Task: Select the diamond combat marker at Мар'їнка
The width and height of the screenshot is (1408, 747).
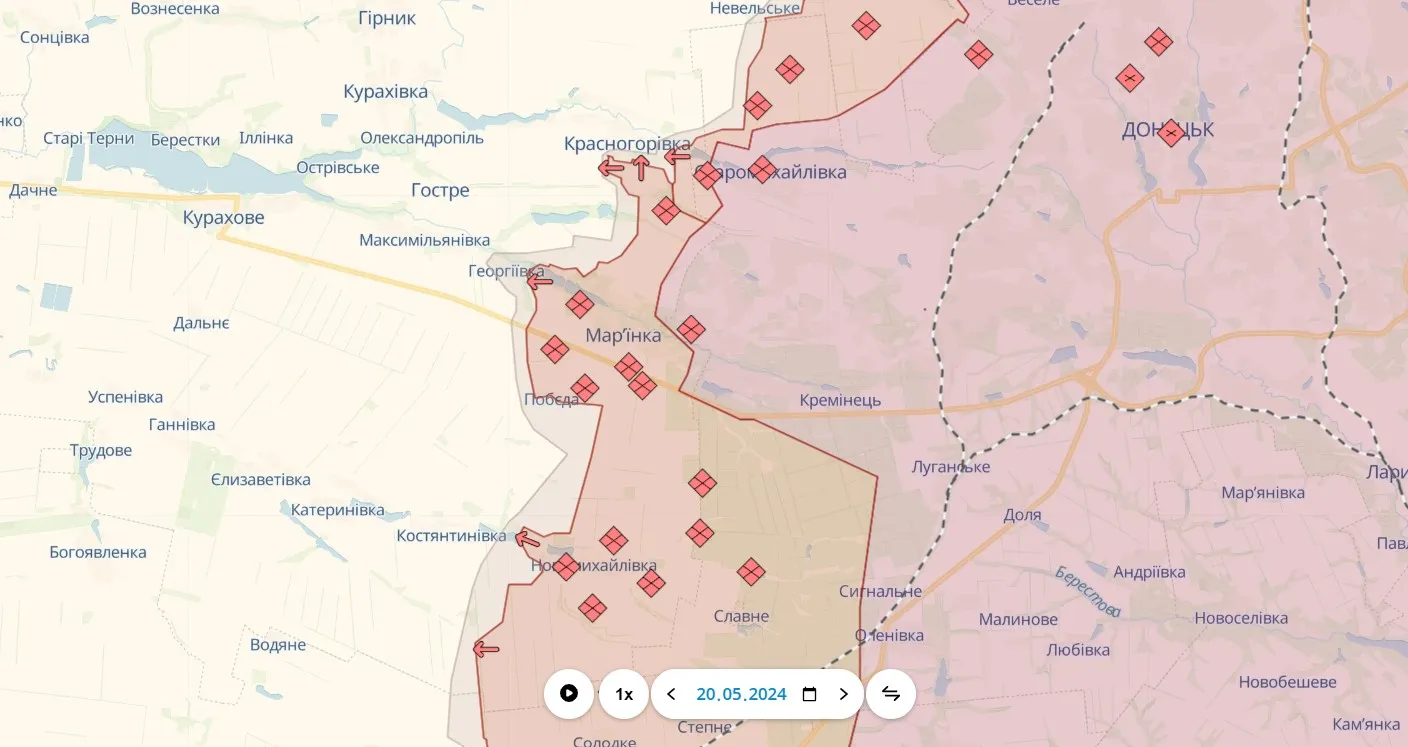Action: [x=630, y=367]
